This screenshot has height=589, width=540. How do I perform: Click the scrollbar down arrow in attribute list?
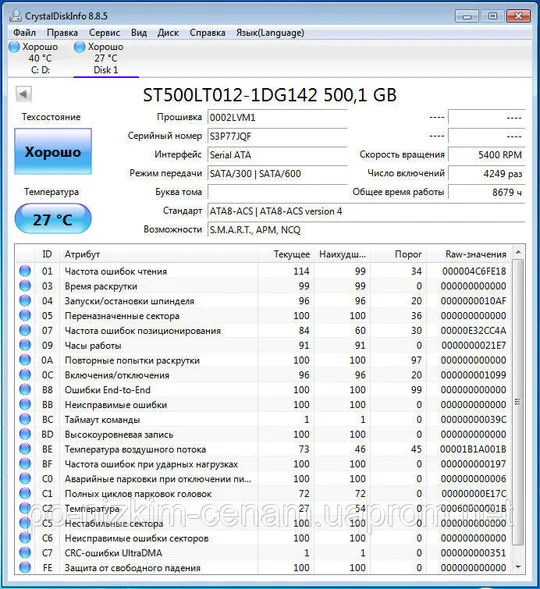click(x=518, y=567)
